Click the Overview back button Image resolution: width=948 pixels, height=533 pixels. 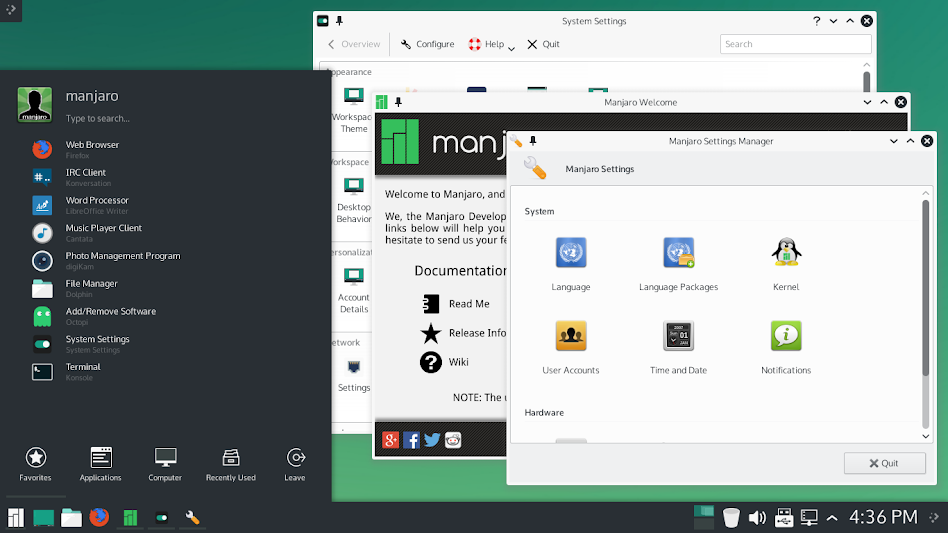coord(354,44)
